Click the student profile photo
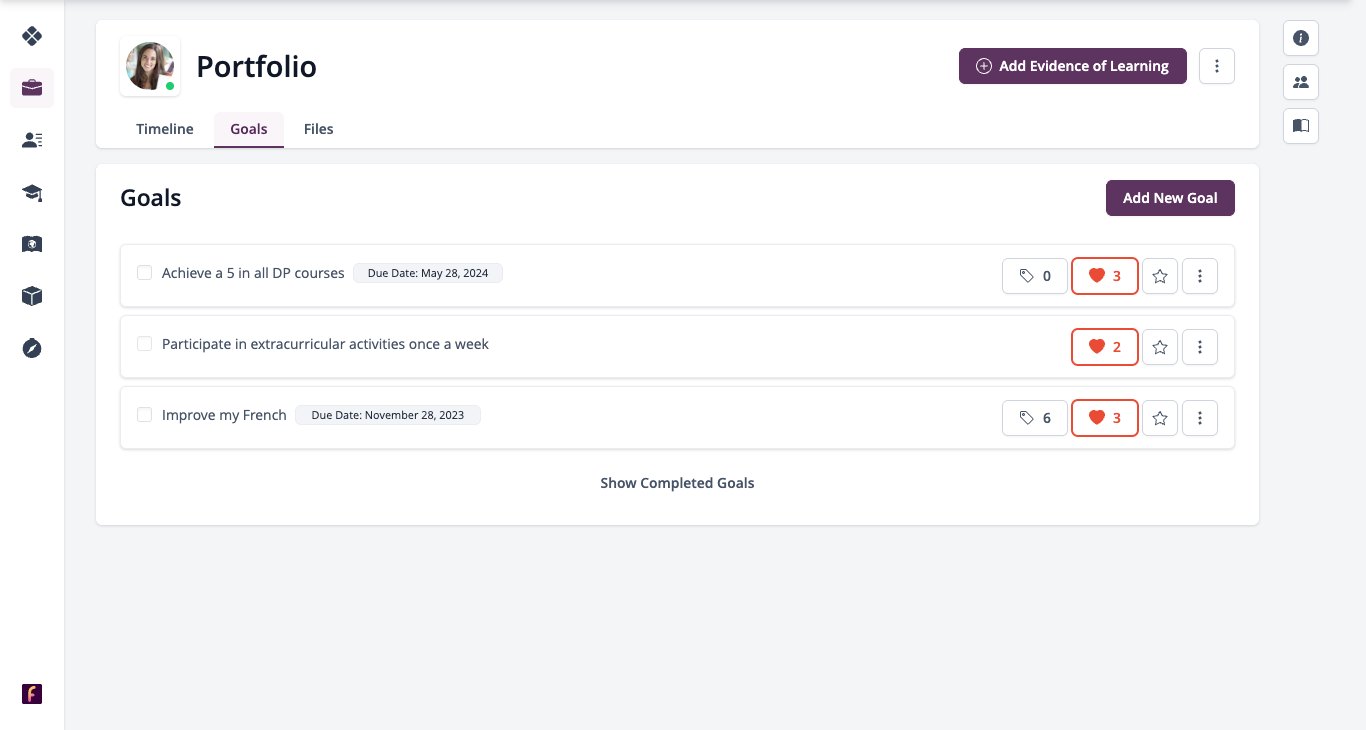Viewport: 1366px width, 730px height. coord(150,66)
